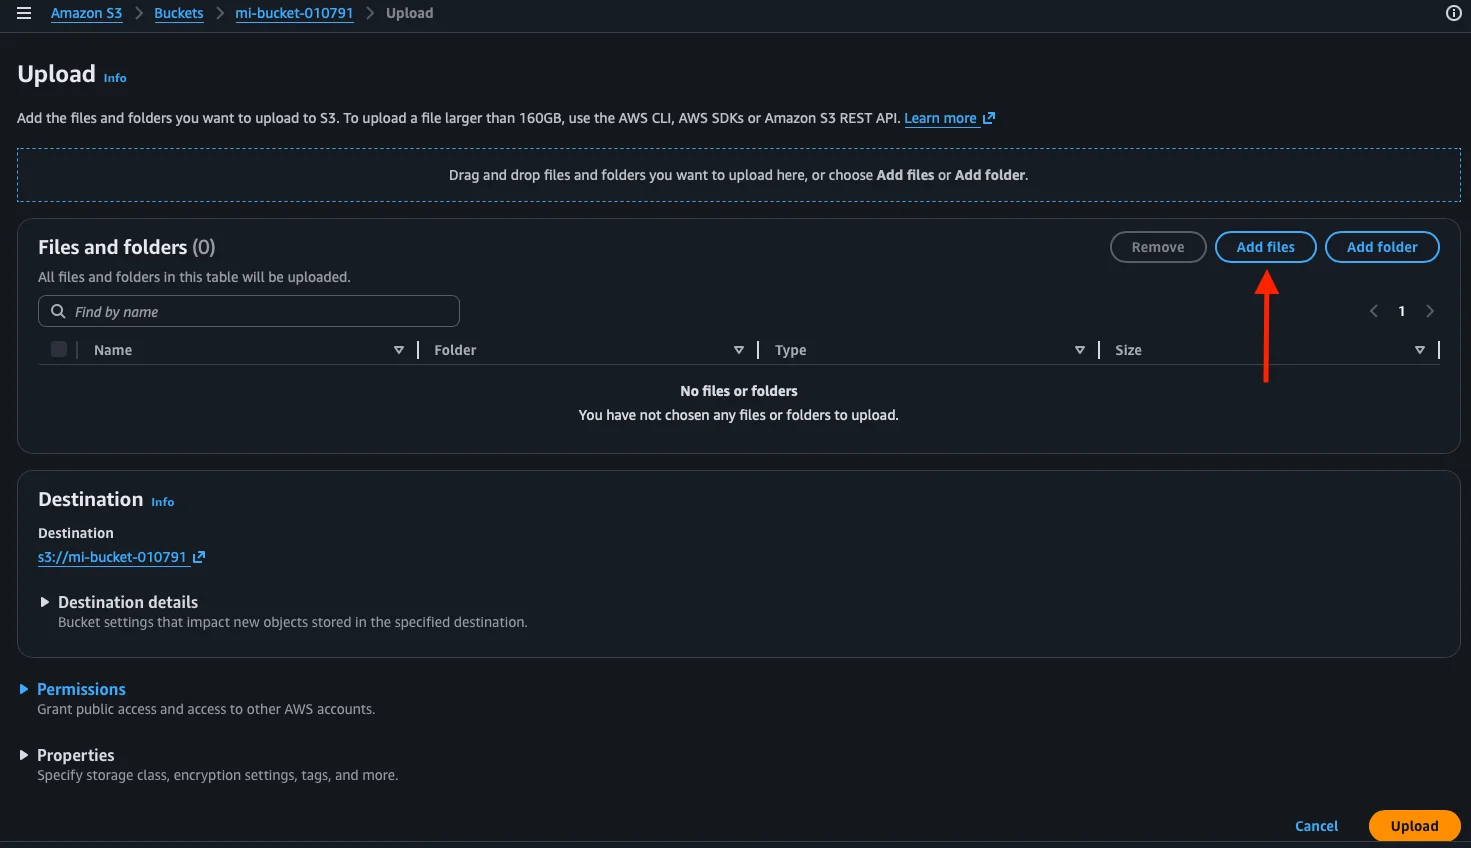Click the orange Upload button

(1414, 826)
